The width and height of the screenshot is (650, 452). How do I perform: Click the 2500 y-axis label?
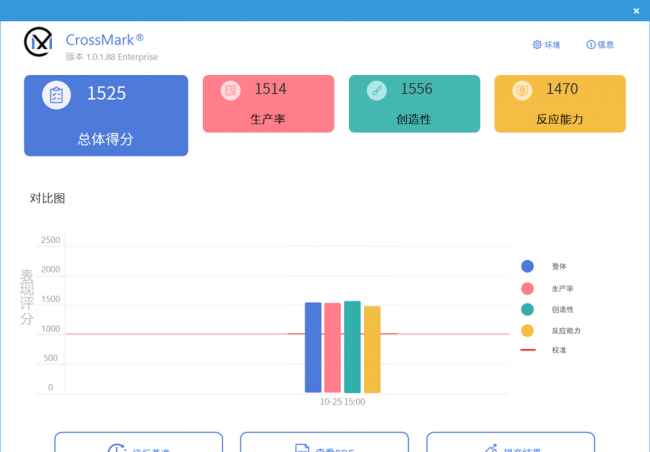pos(51,240)
